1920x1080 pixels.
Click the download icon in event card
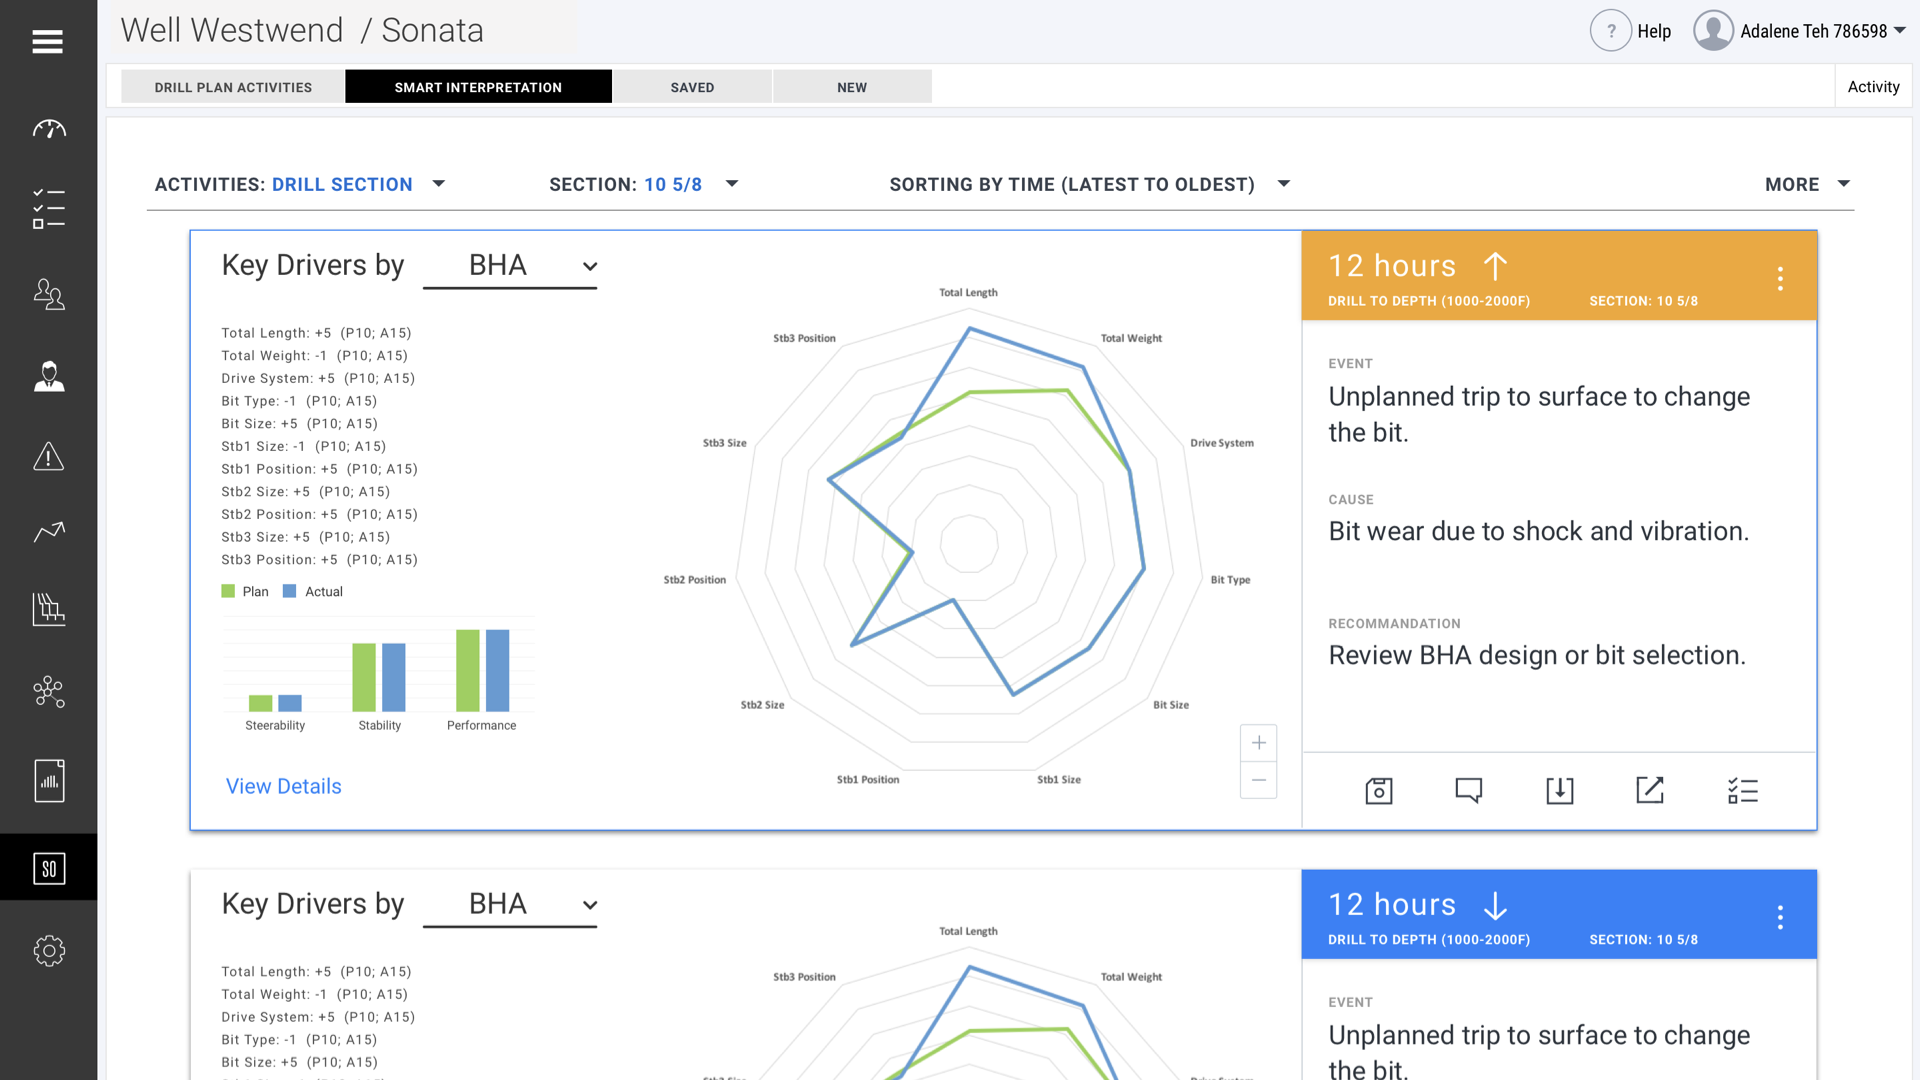point(1560,791)
